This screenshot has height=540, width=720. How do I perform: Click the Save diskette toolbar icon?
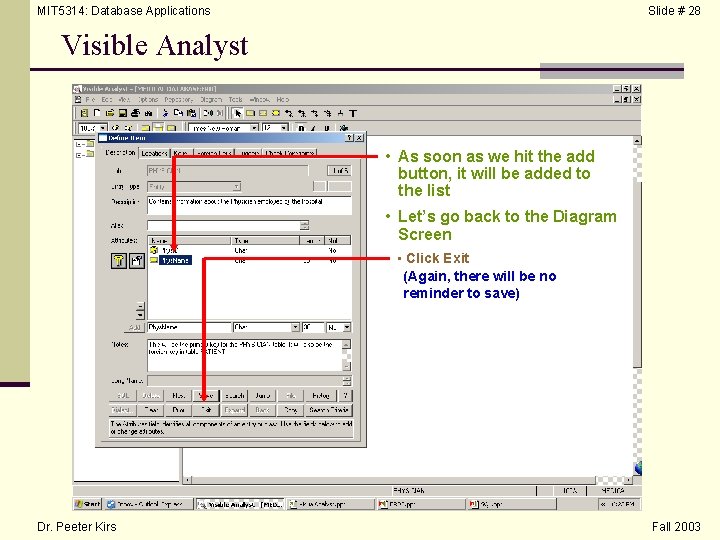coord(123,113)
